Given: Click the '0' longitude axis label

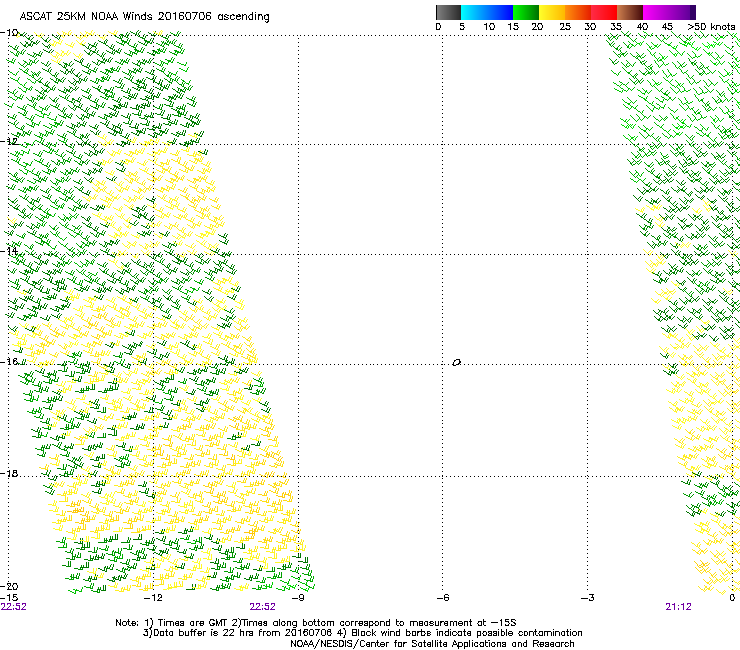Looking at the screenshot, I should 732,598.
